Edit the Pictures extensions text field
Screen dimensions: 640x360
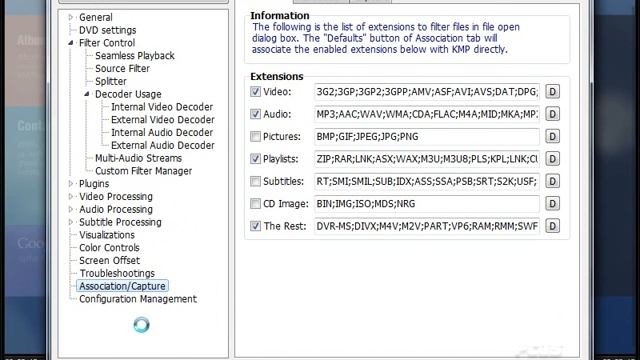coord(427,137)
